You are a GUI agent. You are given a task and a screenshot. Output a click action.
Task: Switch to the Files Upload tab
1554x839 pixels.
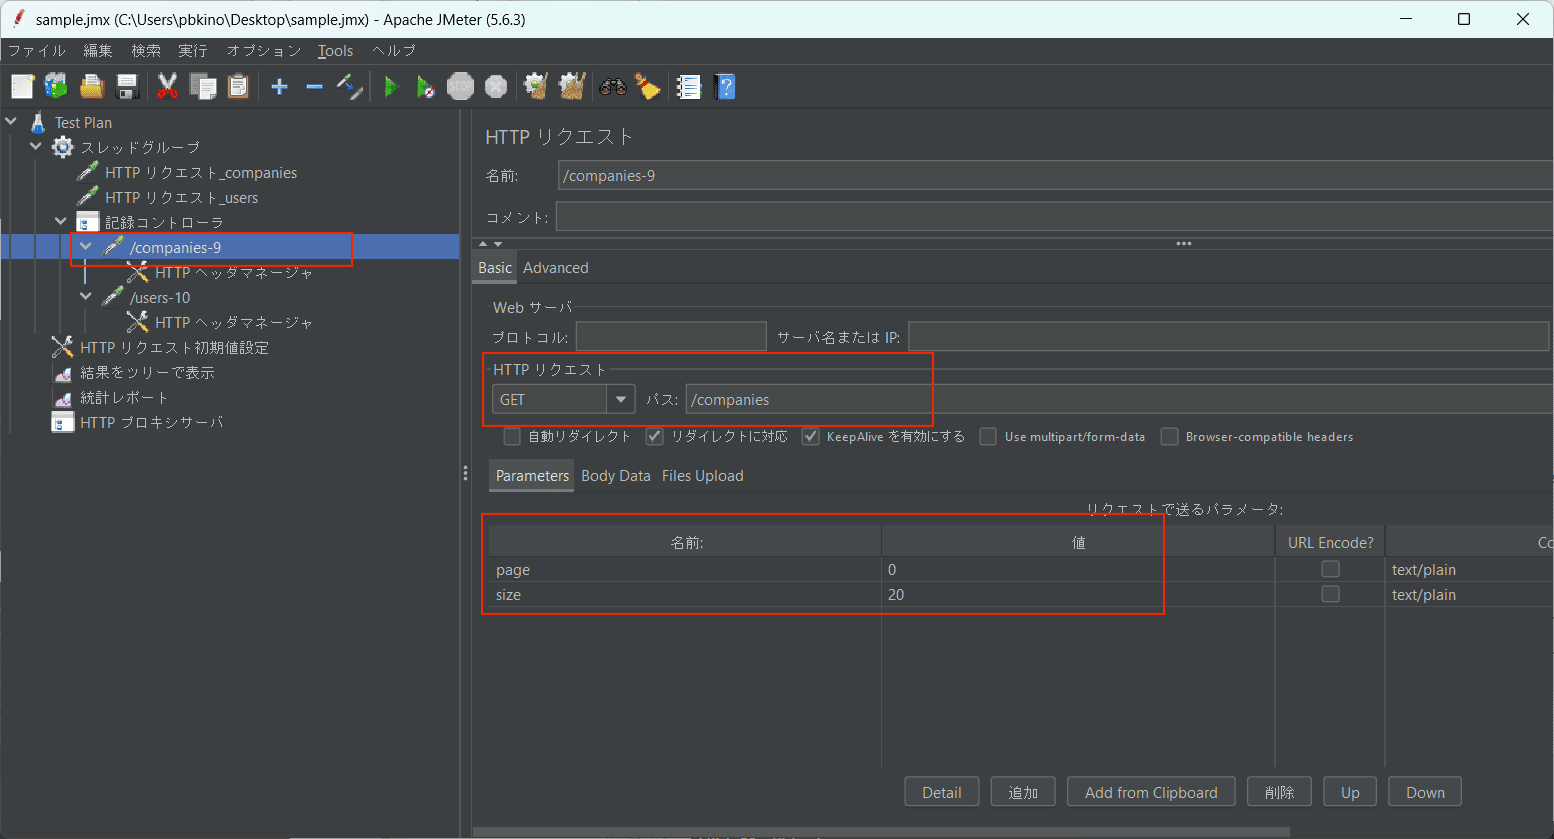point(703,476)
